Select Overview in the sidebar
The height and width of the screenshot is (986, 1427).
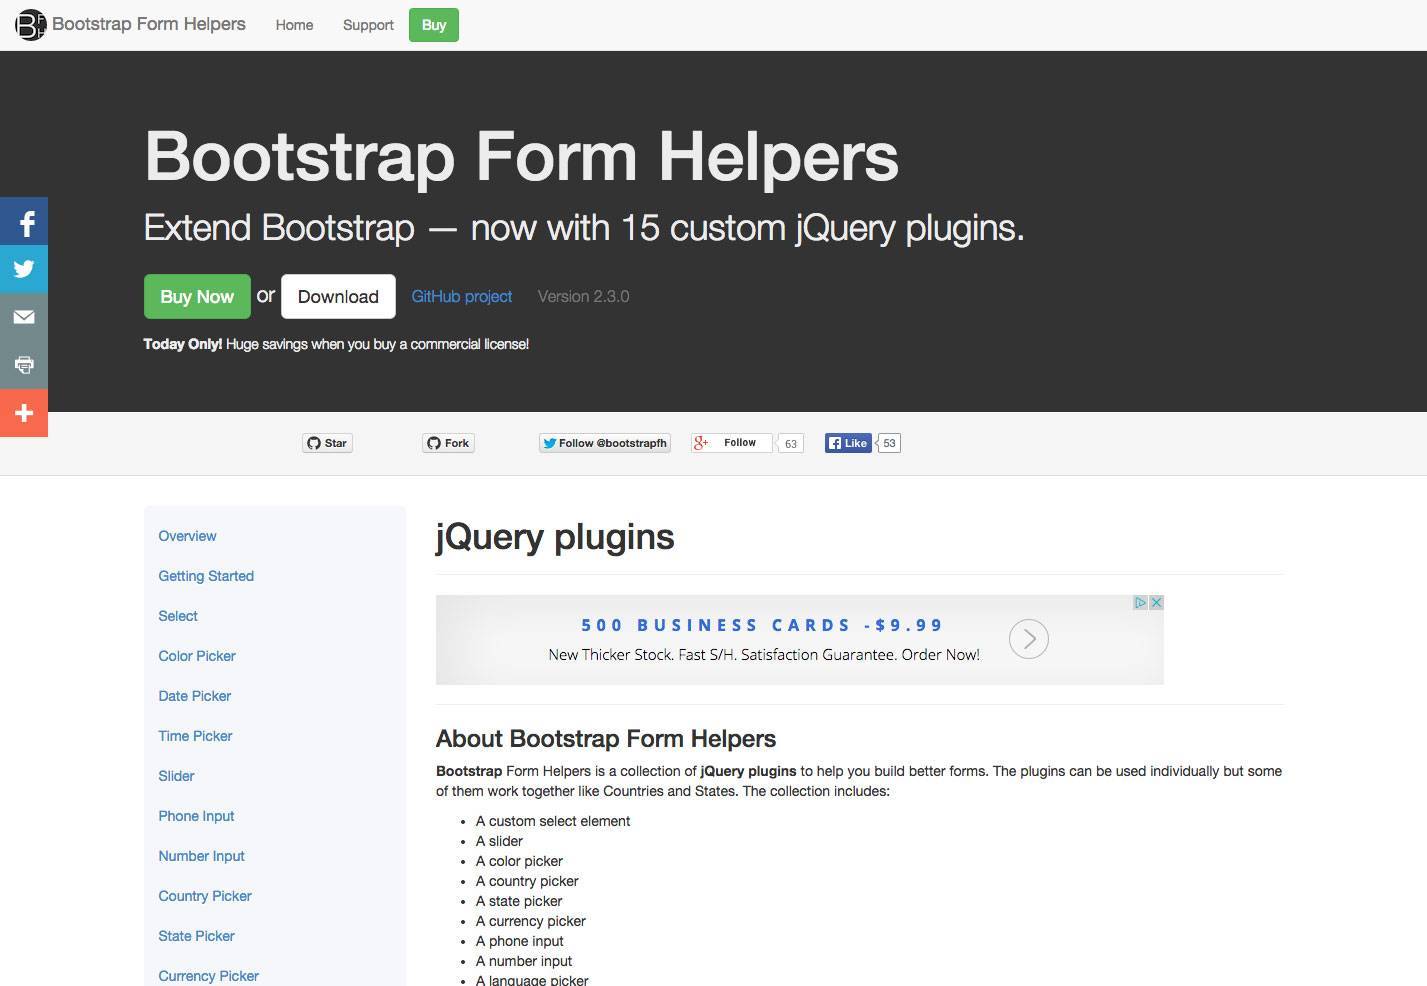(x=187, y=536)
